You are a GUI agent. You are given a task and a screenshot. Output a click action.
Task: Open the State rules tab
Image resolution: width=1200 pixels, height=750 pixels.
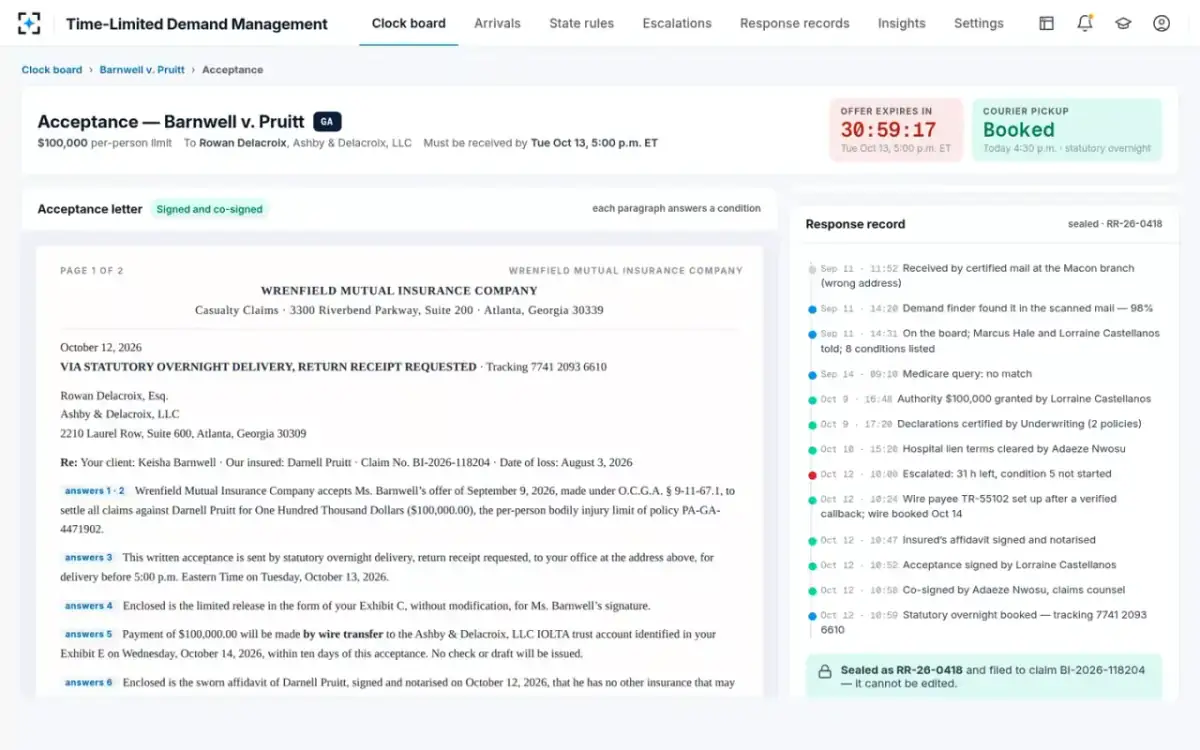click(x=582, y=23)
